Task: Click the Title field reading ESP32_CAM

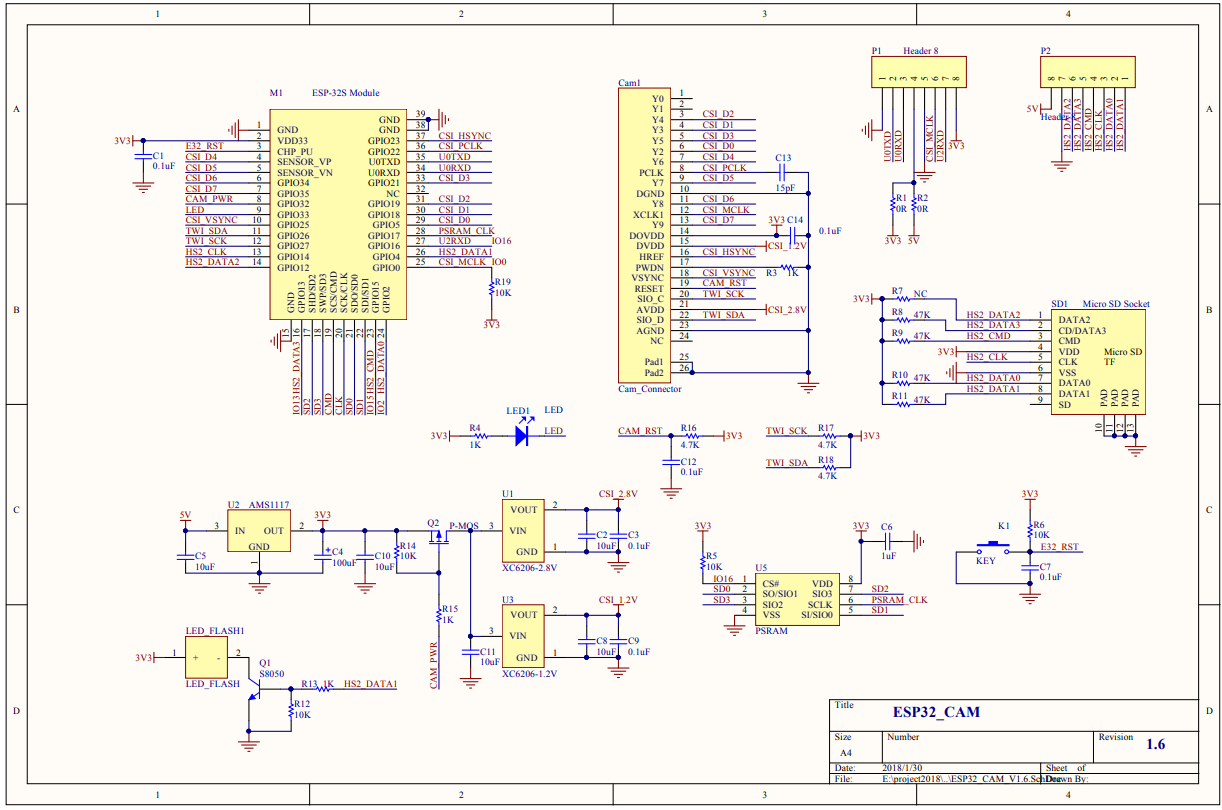Action: click(x=937, y=712)
